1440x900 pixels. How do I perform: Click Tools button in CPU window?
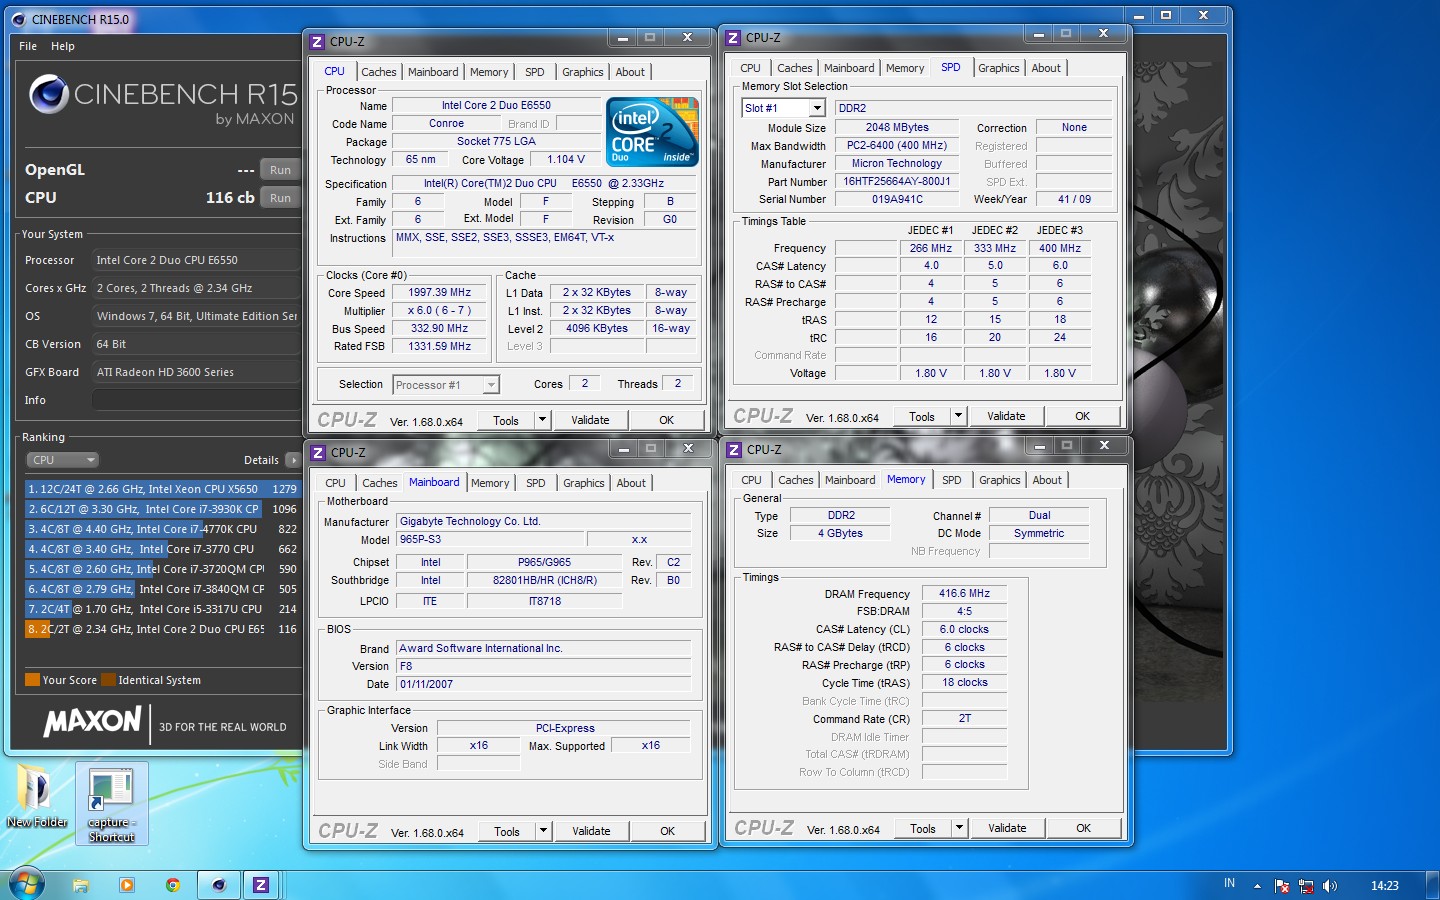click(506, 420)
